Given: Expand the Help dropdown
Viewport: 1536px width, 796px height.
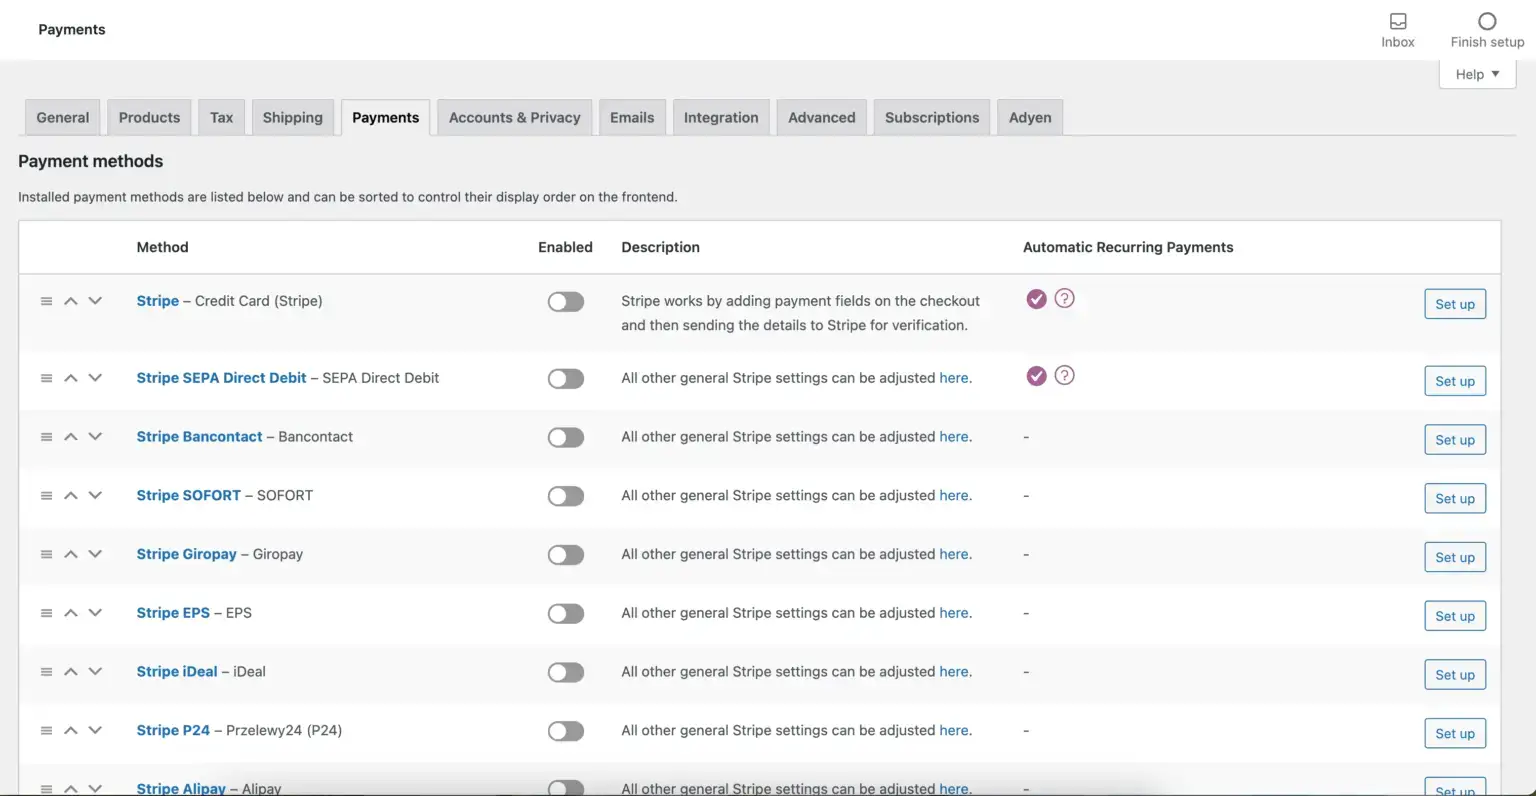Looking at the screenshot, I should [1478, 74].
